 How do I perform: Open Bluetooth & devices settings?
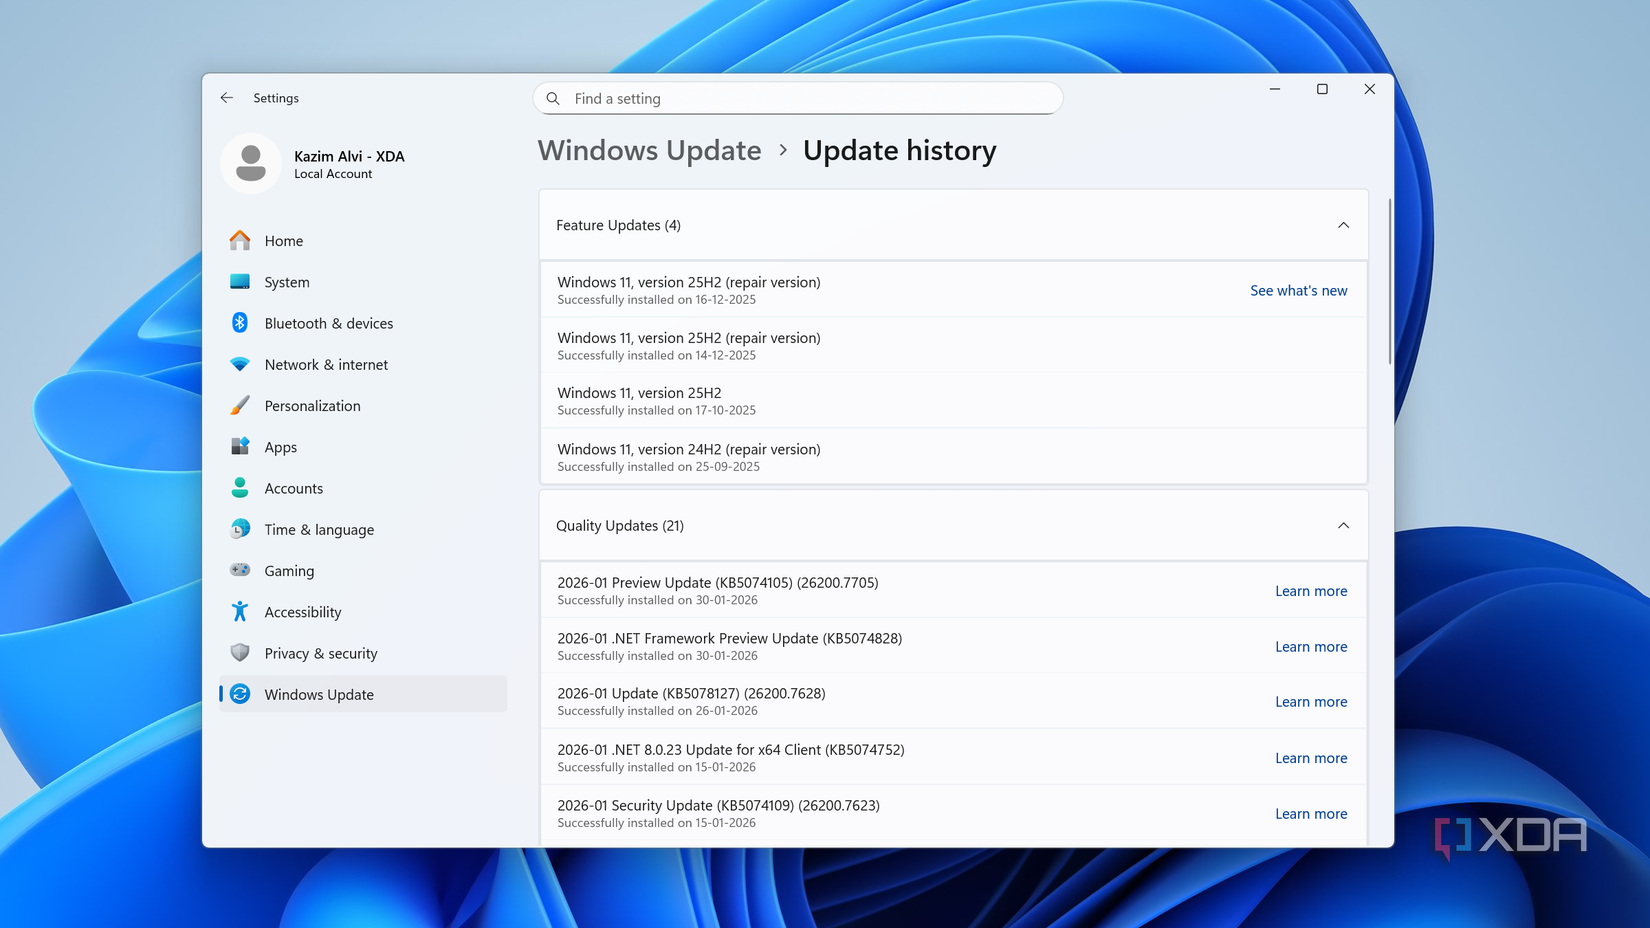pyautogui.click(x=240, y=323)
